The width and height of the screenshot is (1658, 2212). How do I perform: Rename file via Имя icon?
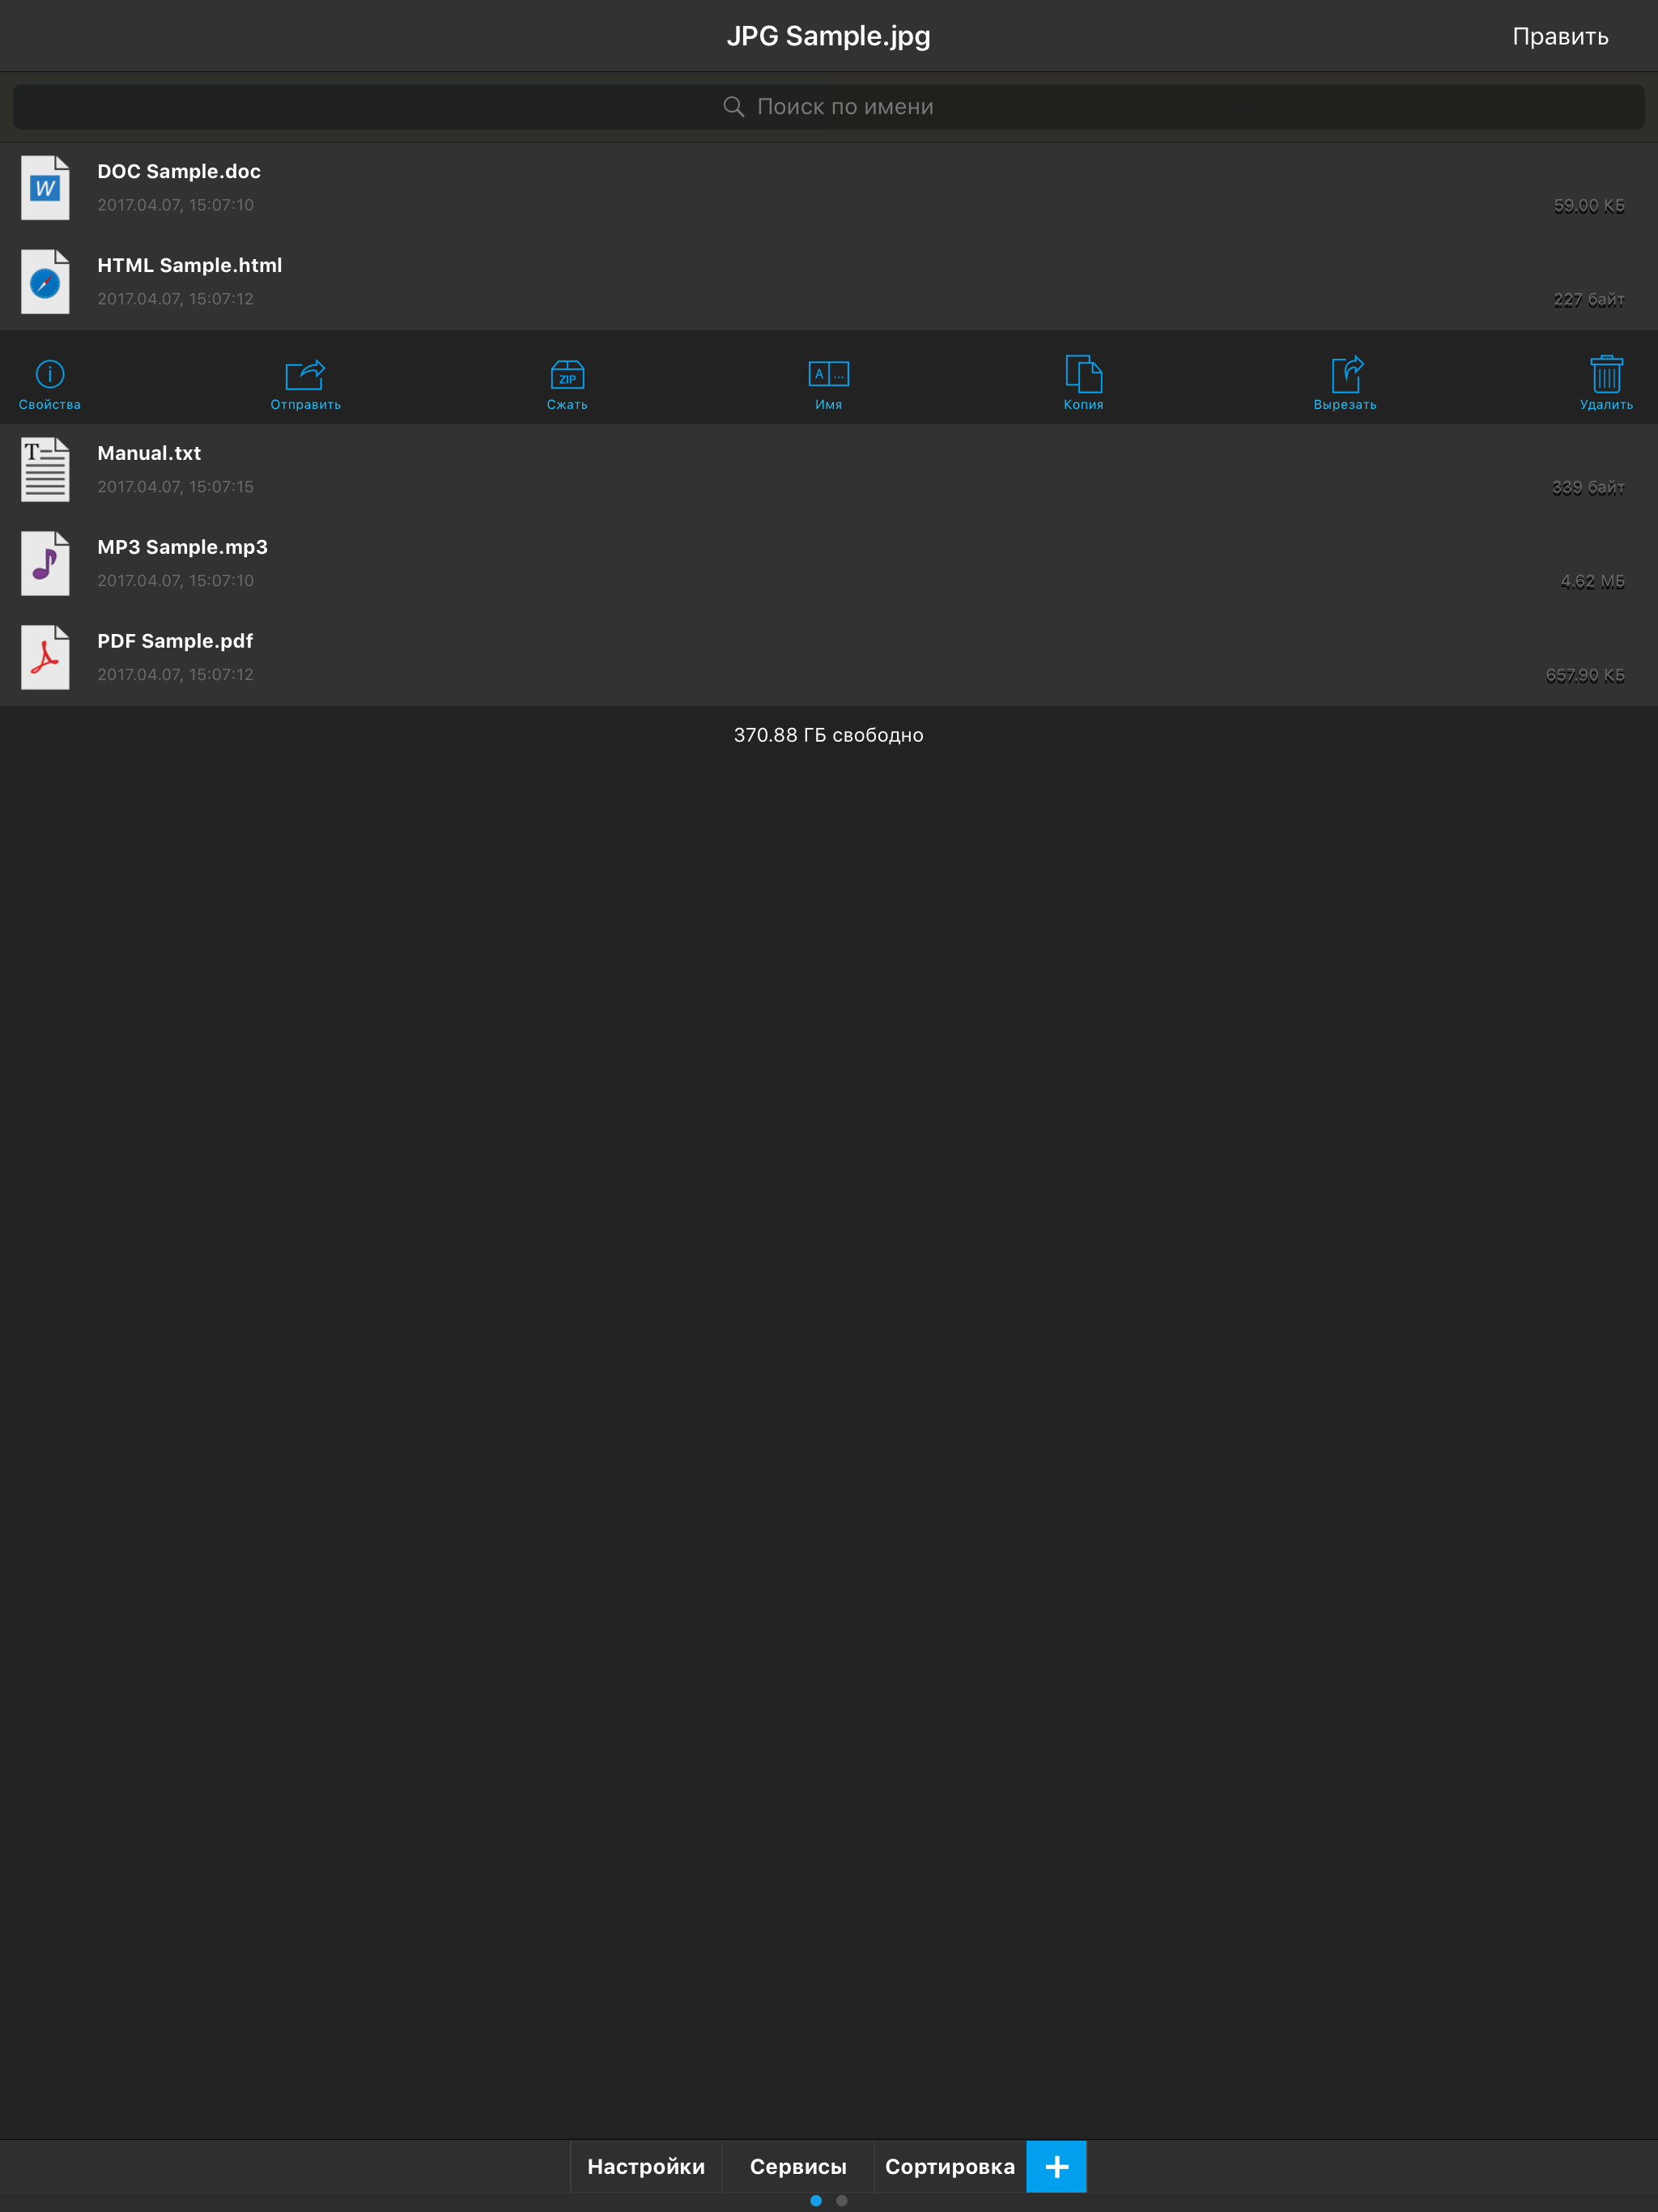(x=828, y=383)
